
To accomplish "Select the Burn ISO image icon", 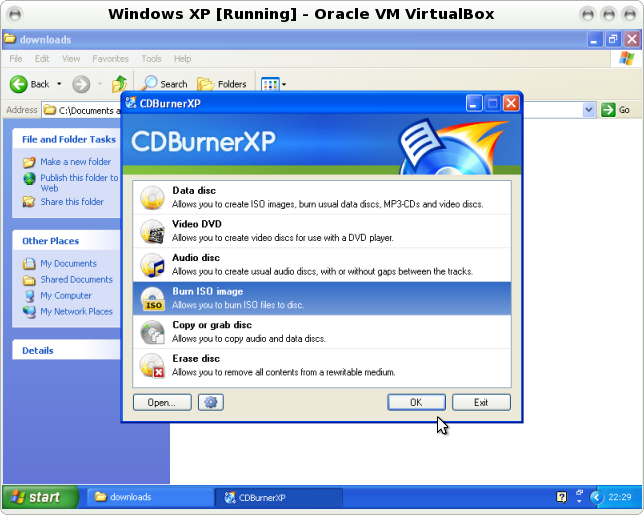I will [152, 299].
